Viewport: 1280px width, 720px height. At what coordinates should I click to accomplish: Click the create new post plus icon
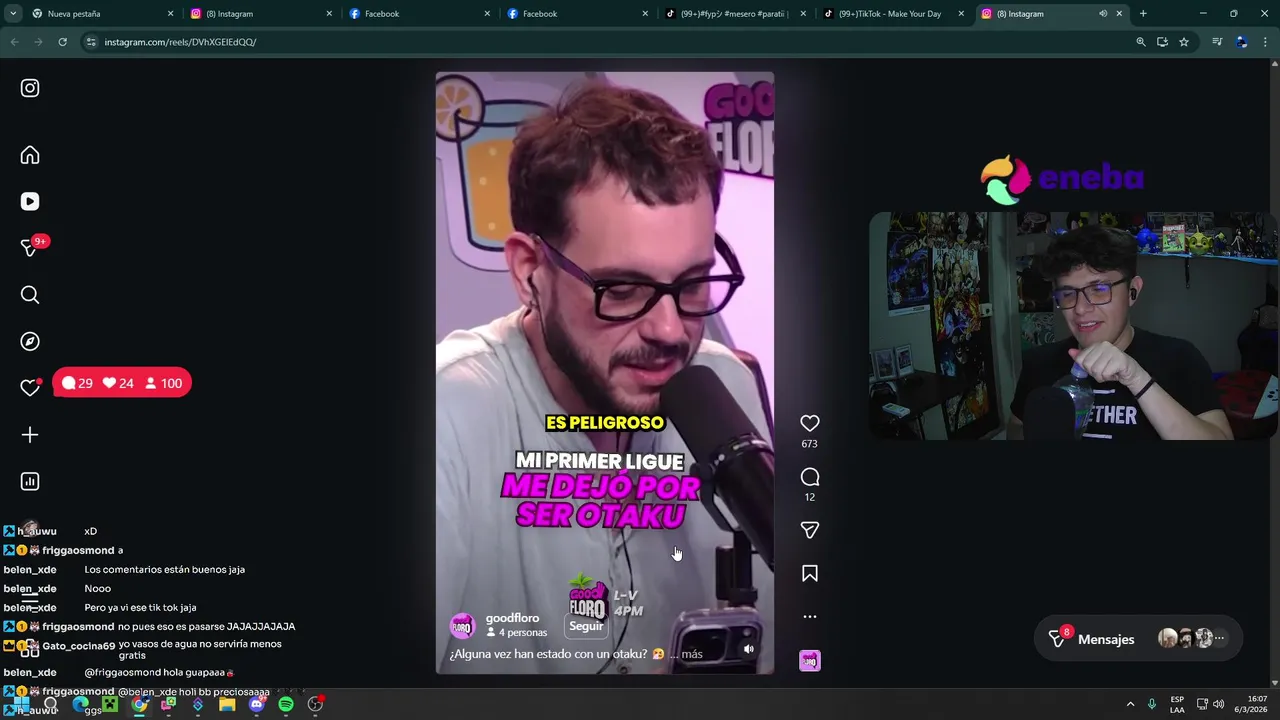[30, 435]
